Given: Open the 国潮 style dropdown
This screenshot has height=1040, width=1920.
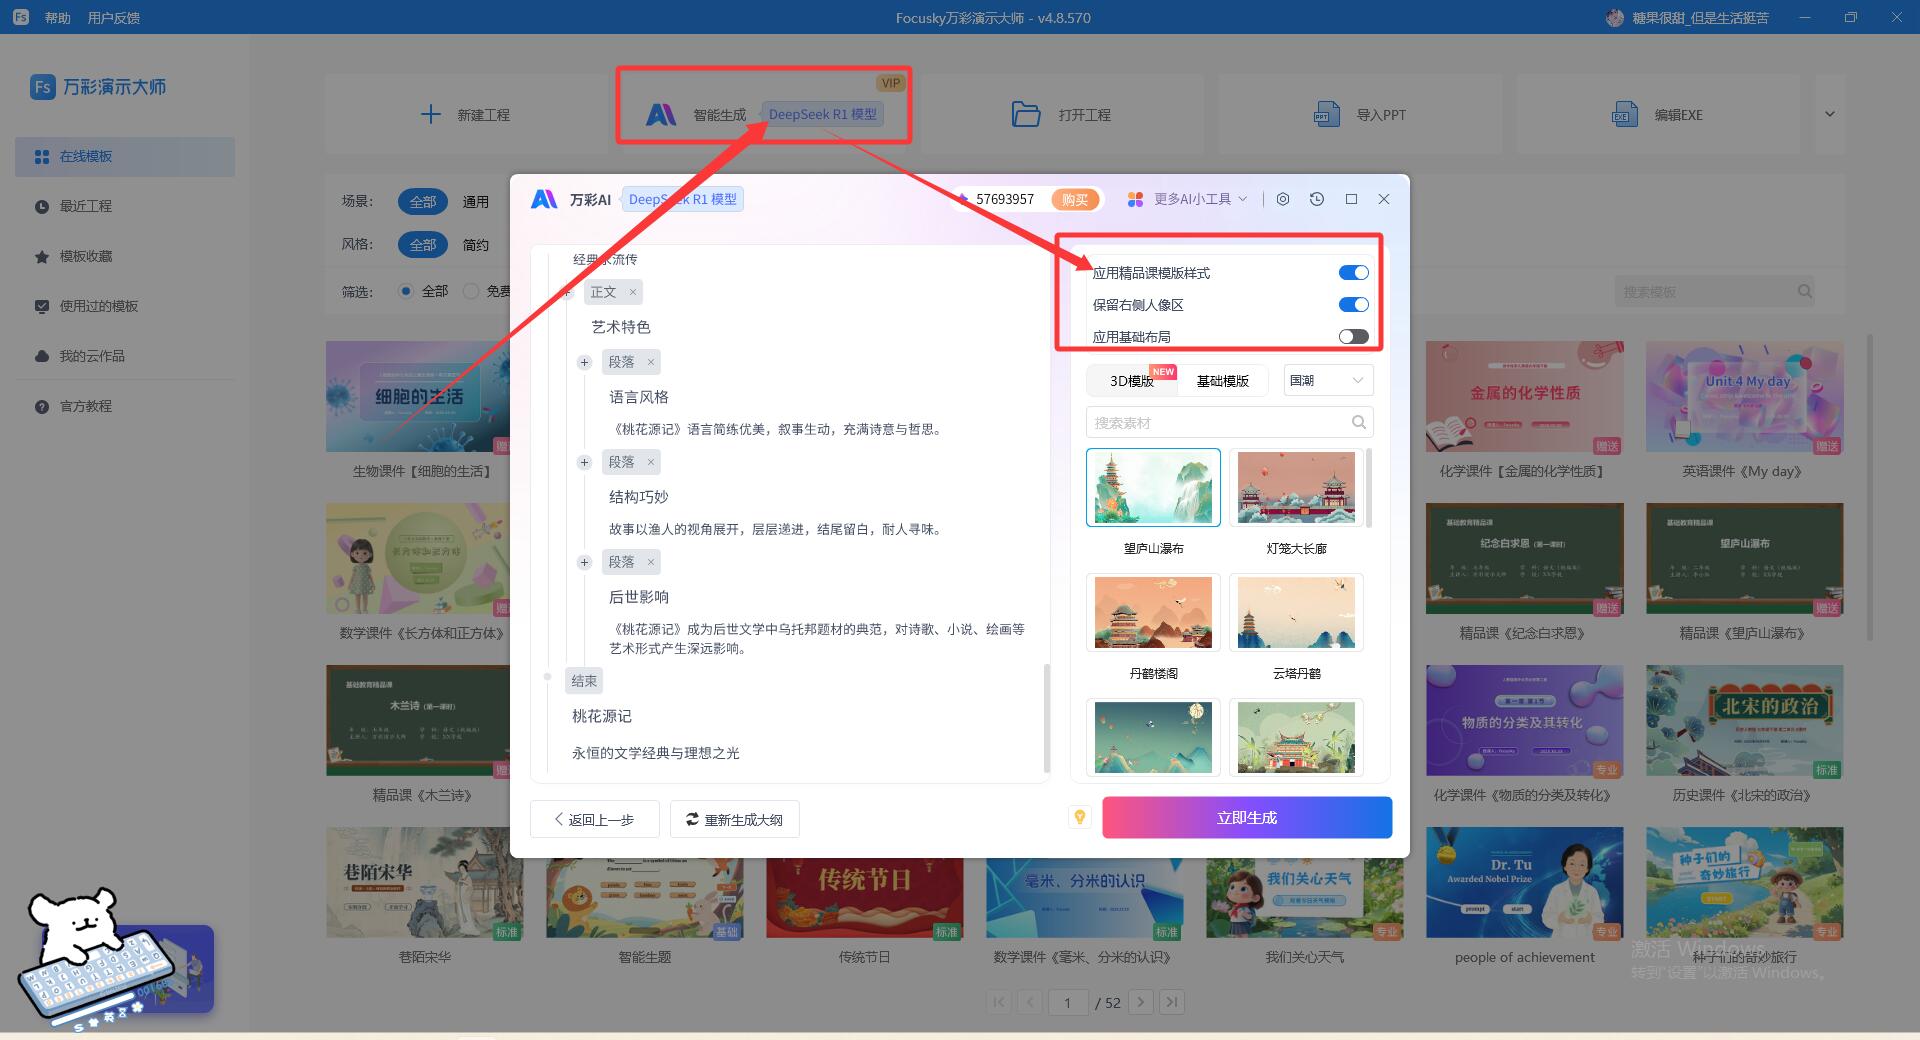Looking at the screenshot, I should click(1327, 380).
